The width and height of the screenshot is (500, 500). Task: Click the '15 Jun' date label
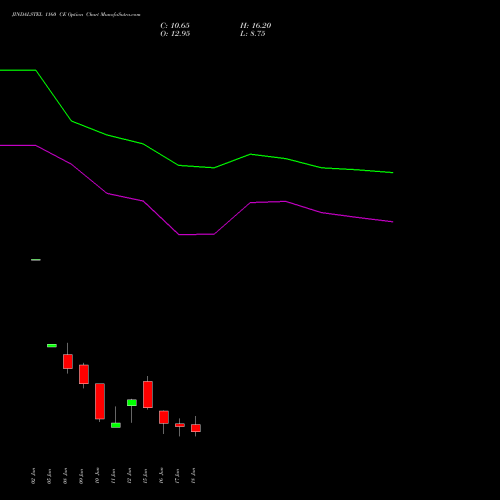tap(145, 476)
